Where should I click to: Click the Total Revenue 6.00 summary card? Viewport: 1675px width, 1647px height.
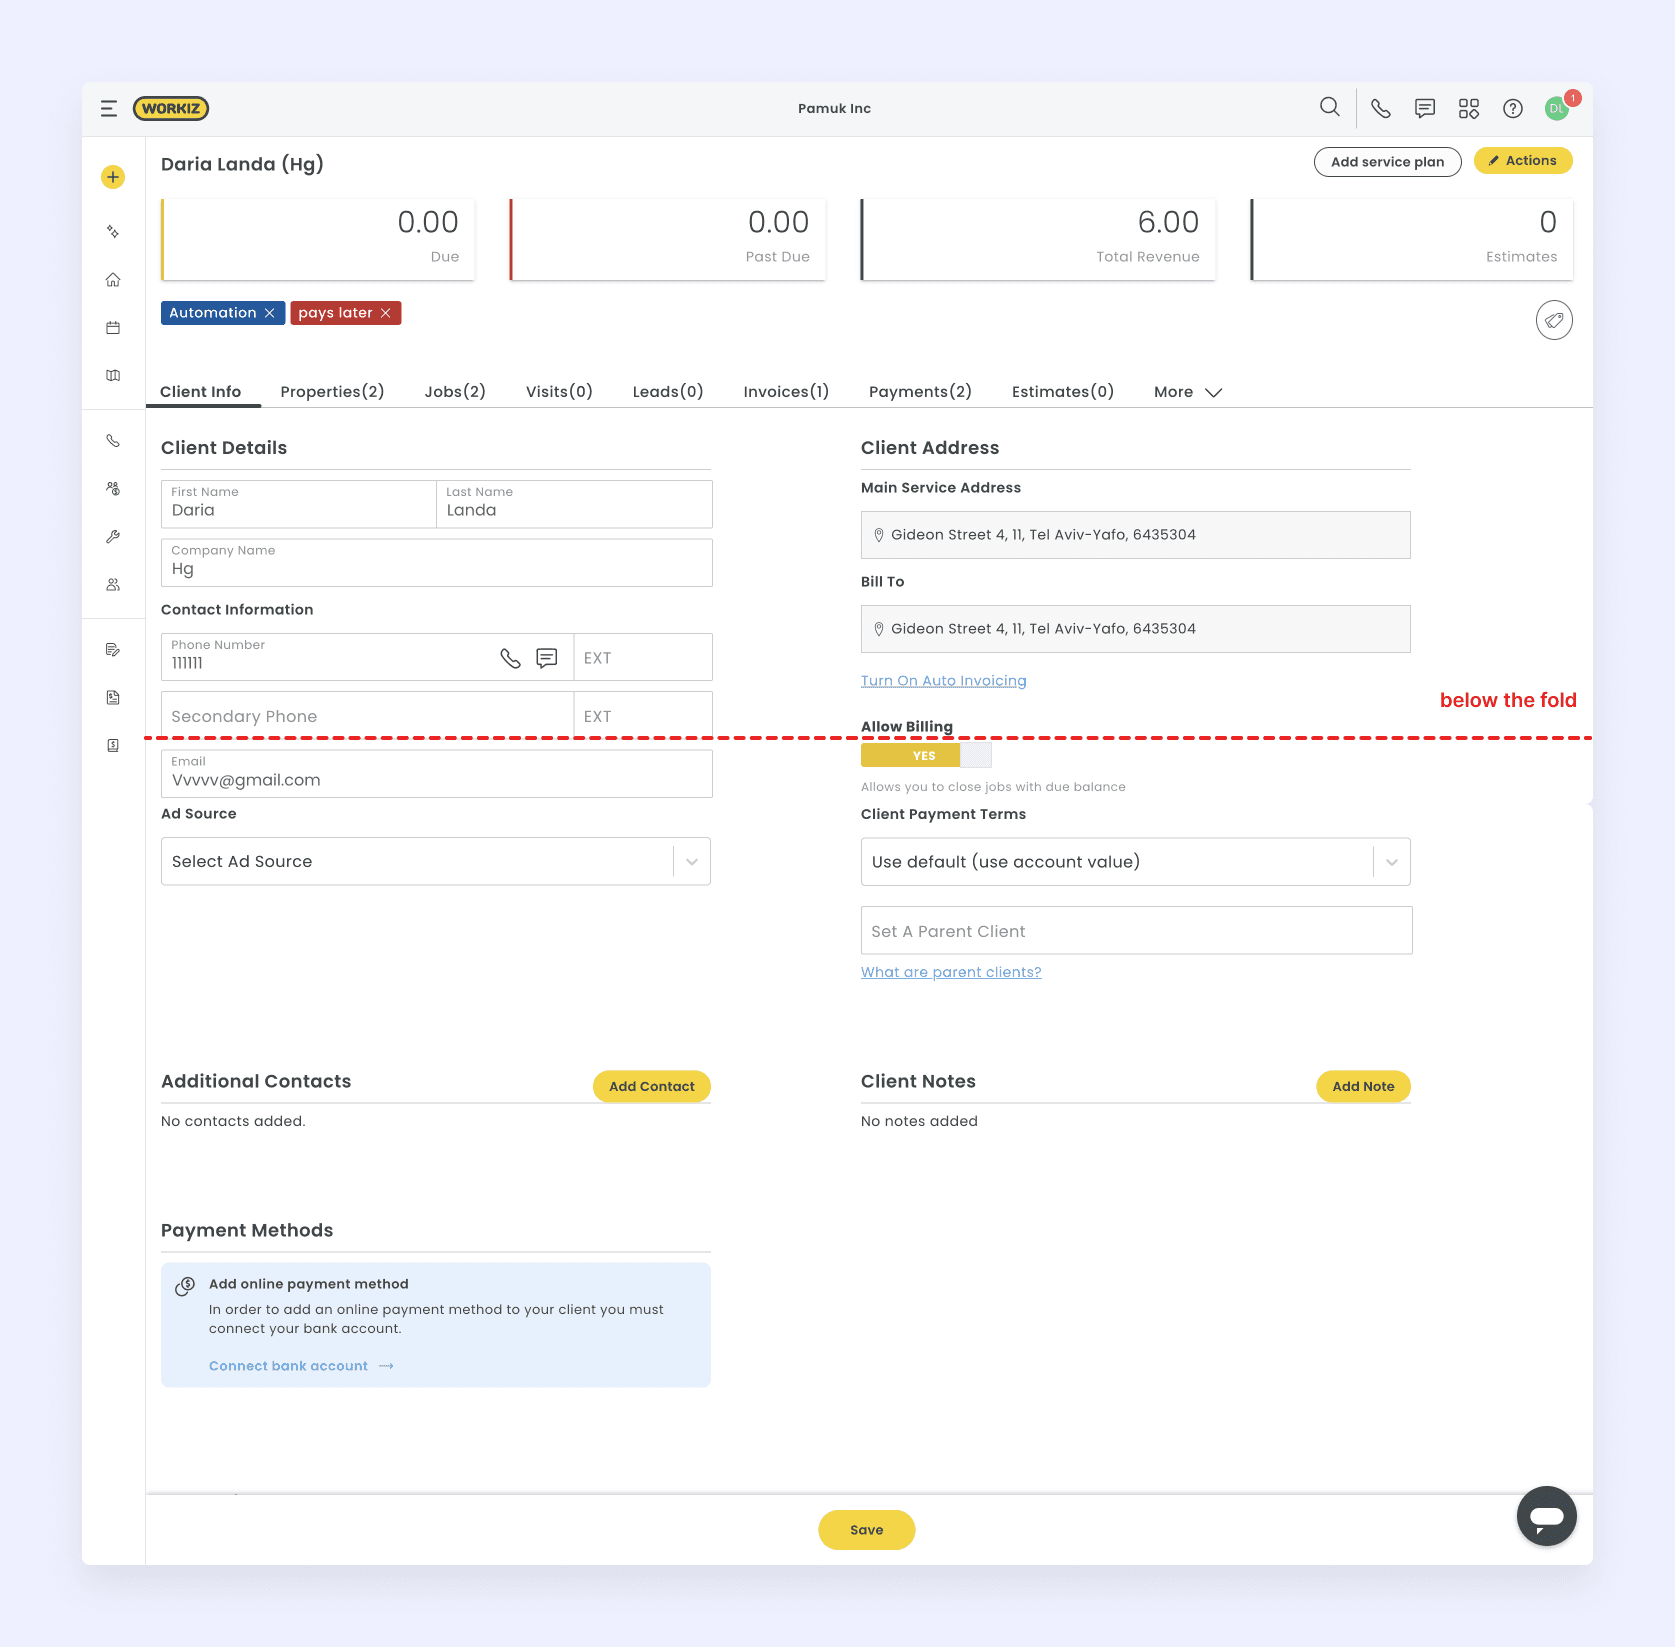click(x=1038, y=239)
